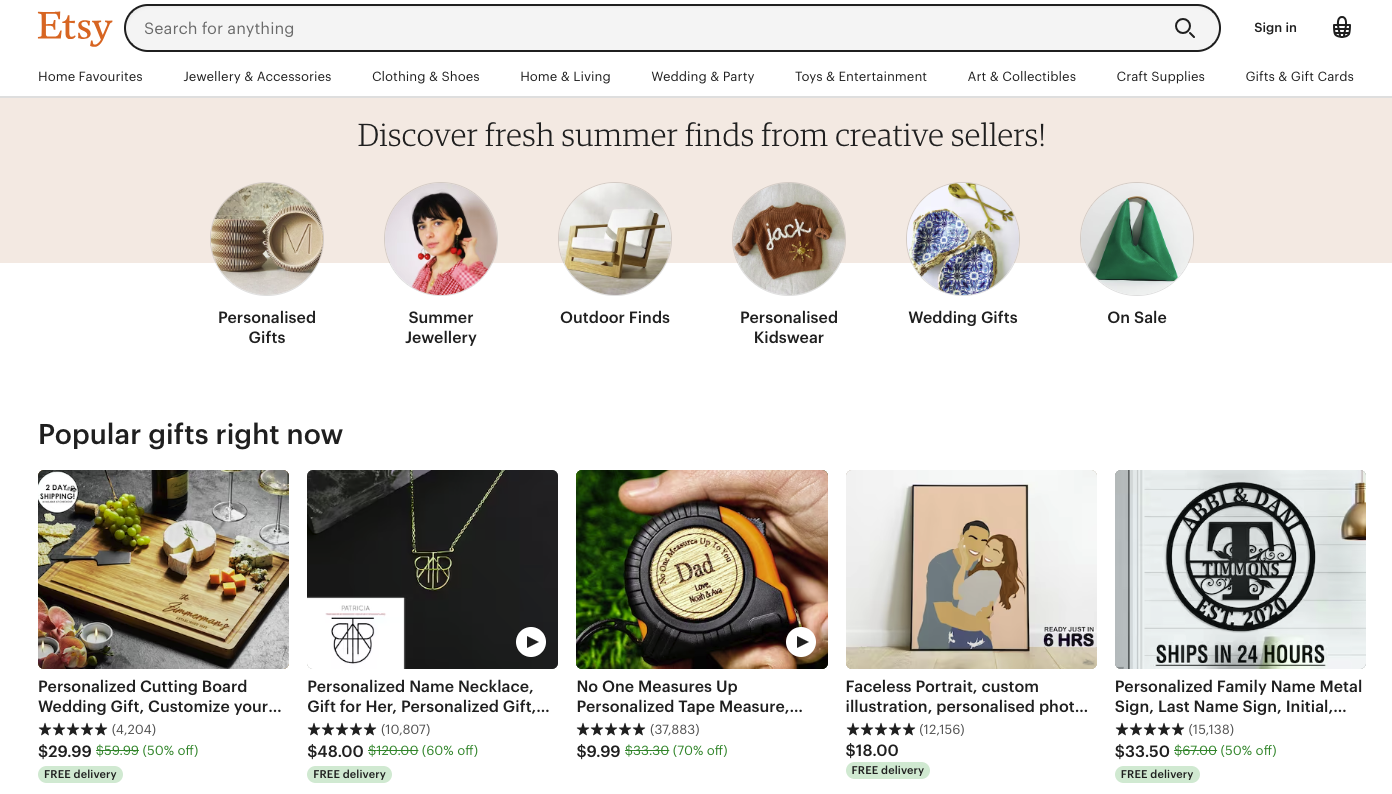View the Faceless Portrait custom illustration listing
Screen dimensions: 1392x794
pos(970,569)
